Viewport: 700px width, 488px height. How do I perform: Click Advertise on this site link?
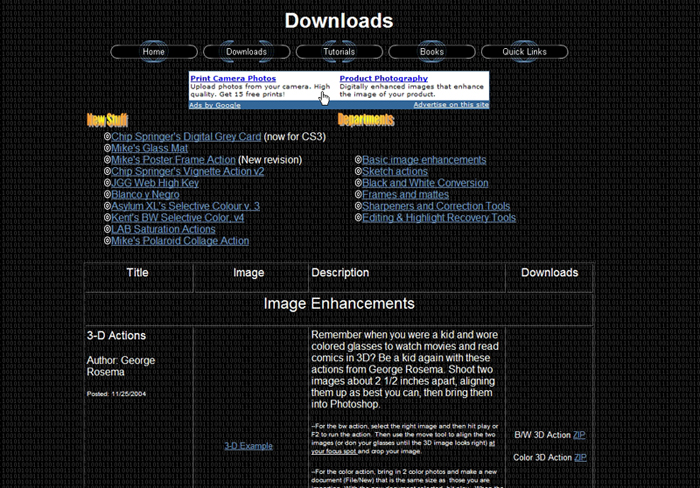(x=451, y=104)
